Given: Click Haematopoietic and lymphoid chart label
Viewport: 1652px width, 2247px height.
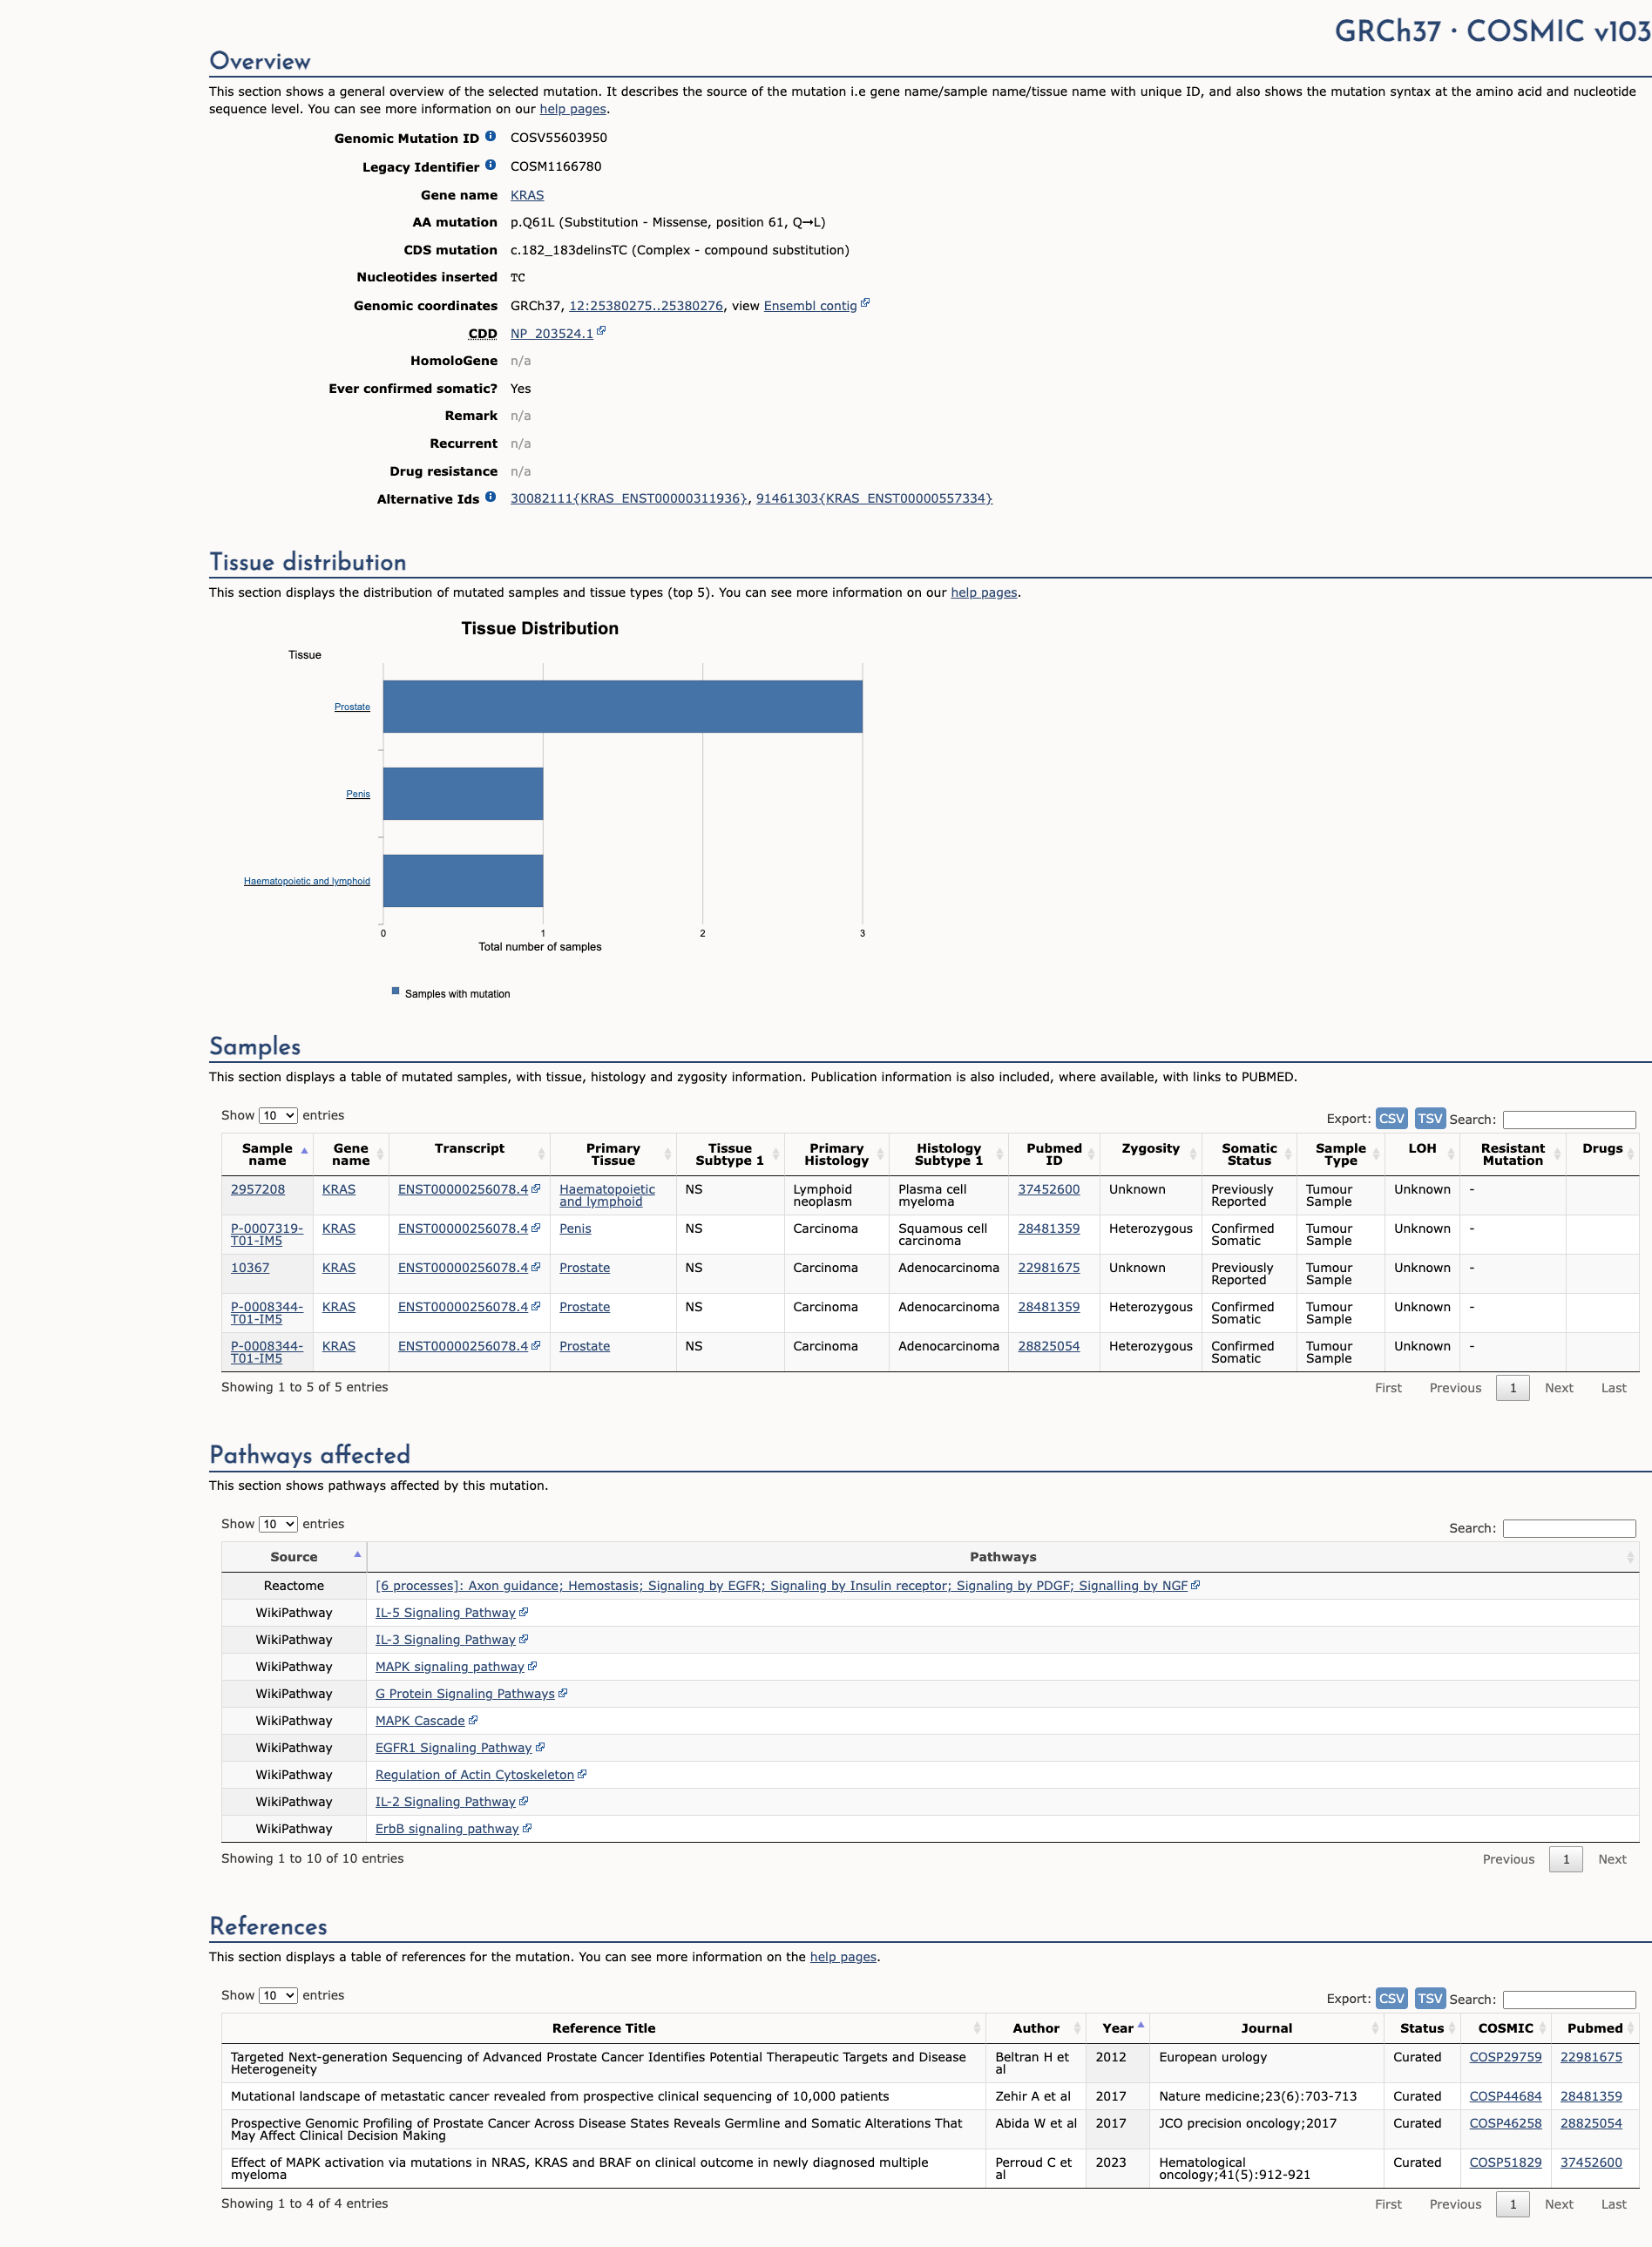Looking at the screenshot, I should (x=307, y=881).
